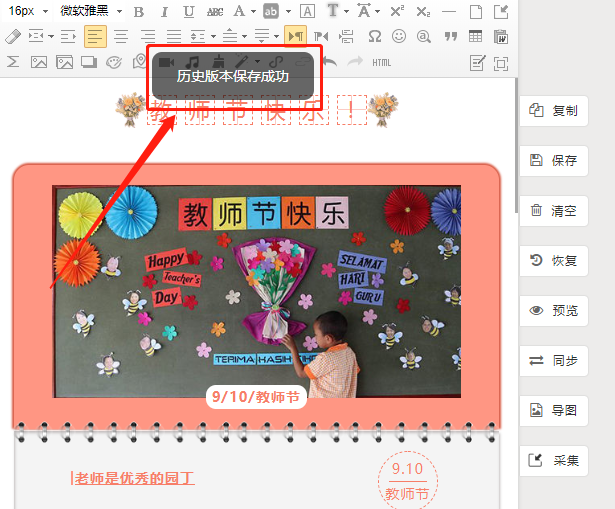Select the eraser clear formatting tool

[x=13, y=37]
